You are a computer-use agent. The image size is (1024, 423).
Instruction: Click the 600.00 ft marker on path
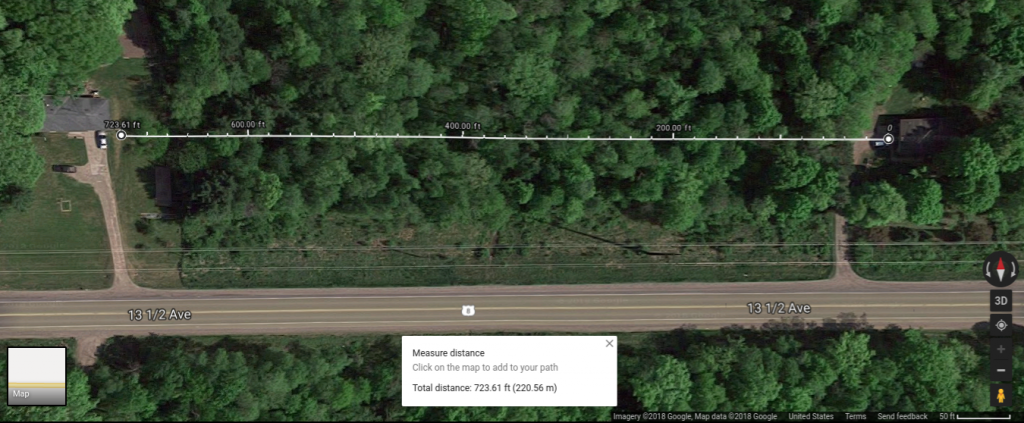click(248, 125)
